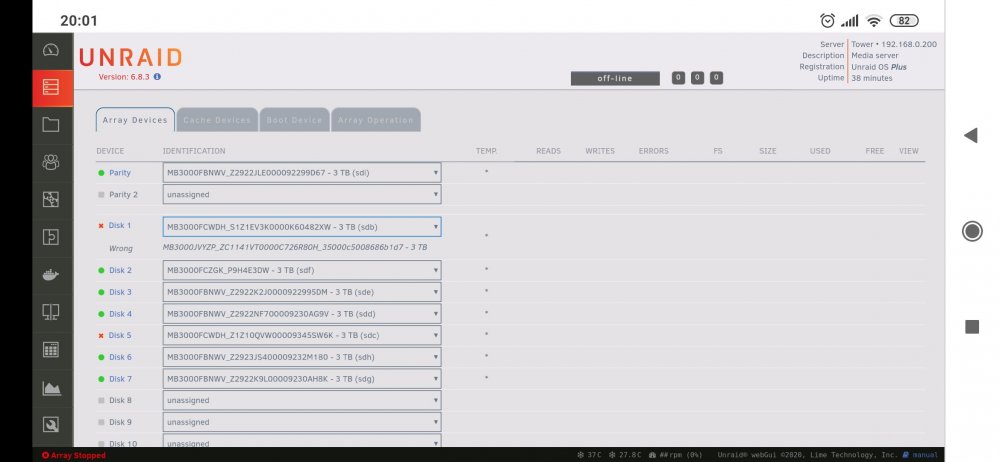Click the 37 C temperature footer entry
1000x462 pixels.
pos(589,455)
